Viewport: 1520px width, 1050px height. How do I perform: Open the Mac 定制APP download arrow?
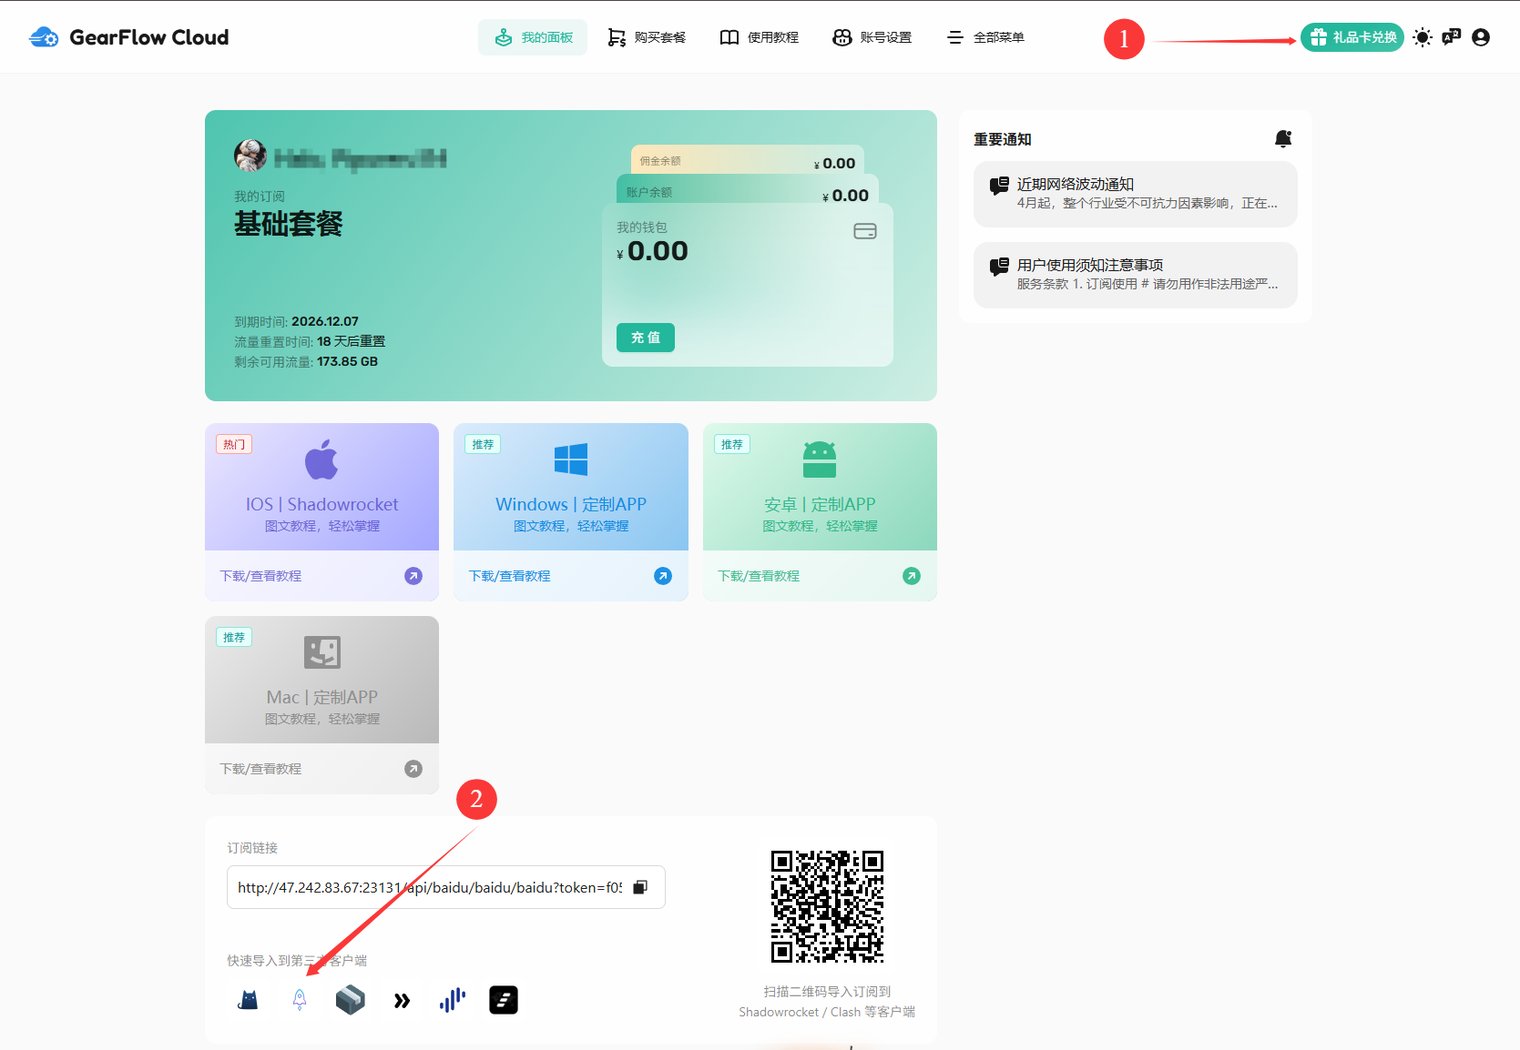[413, 768]
